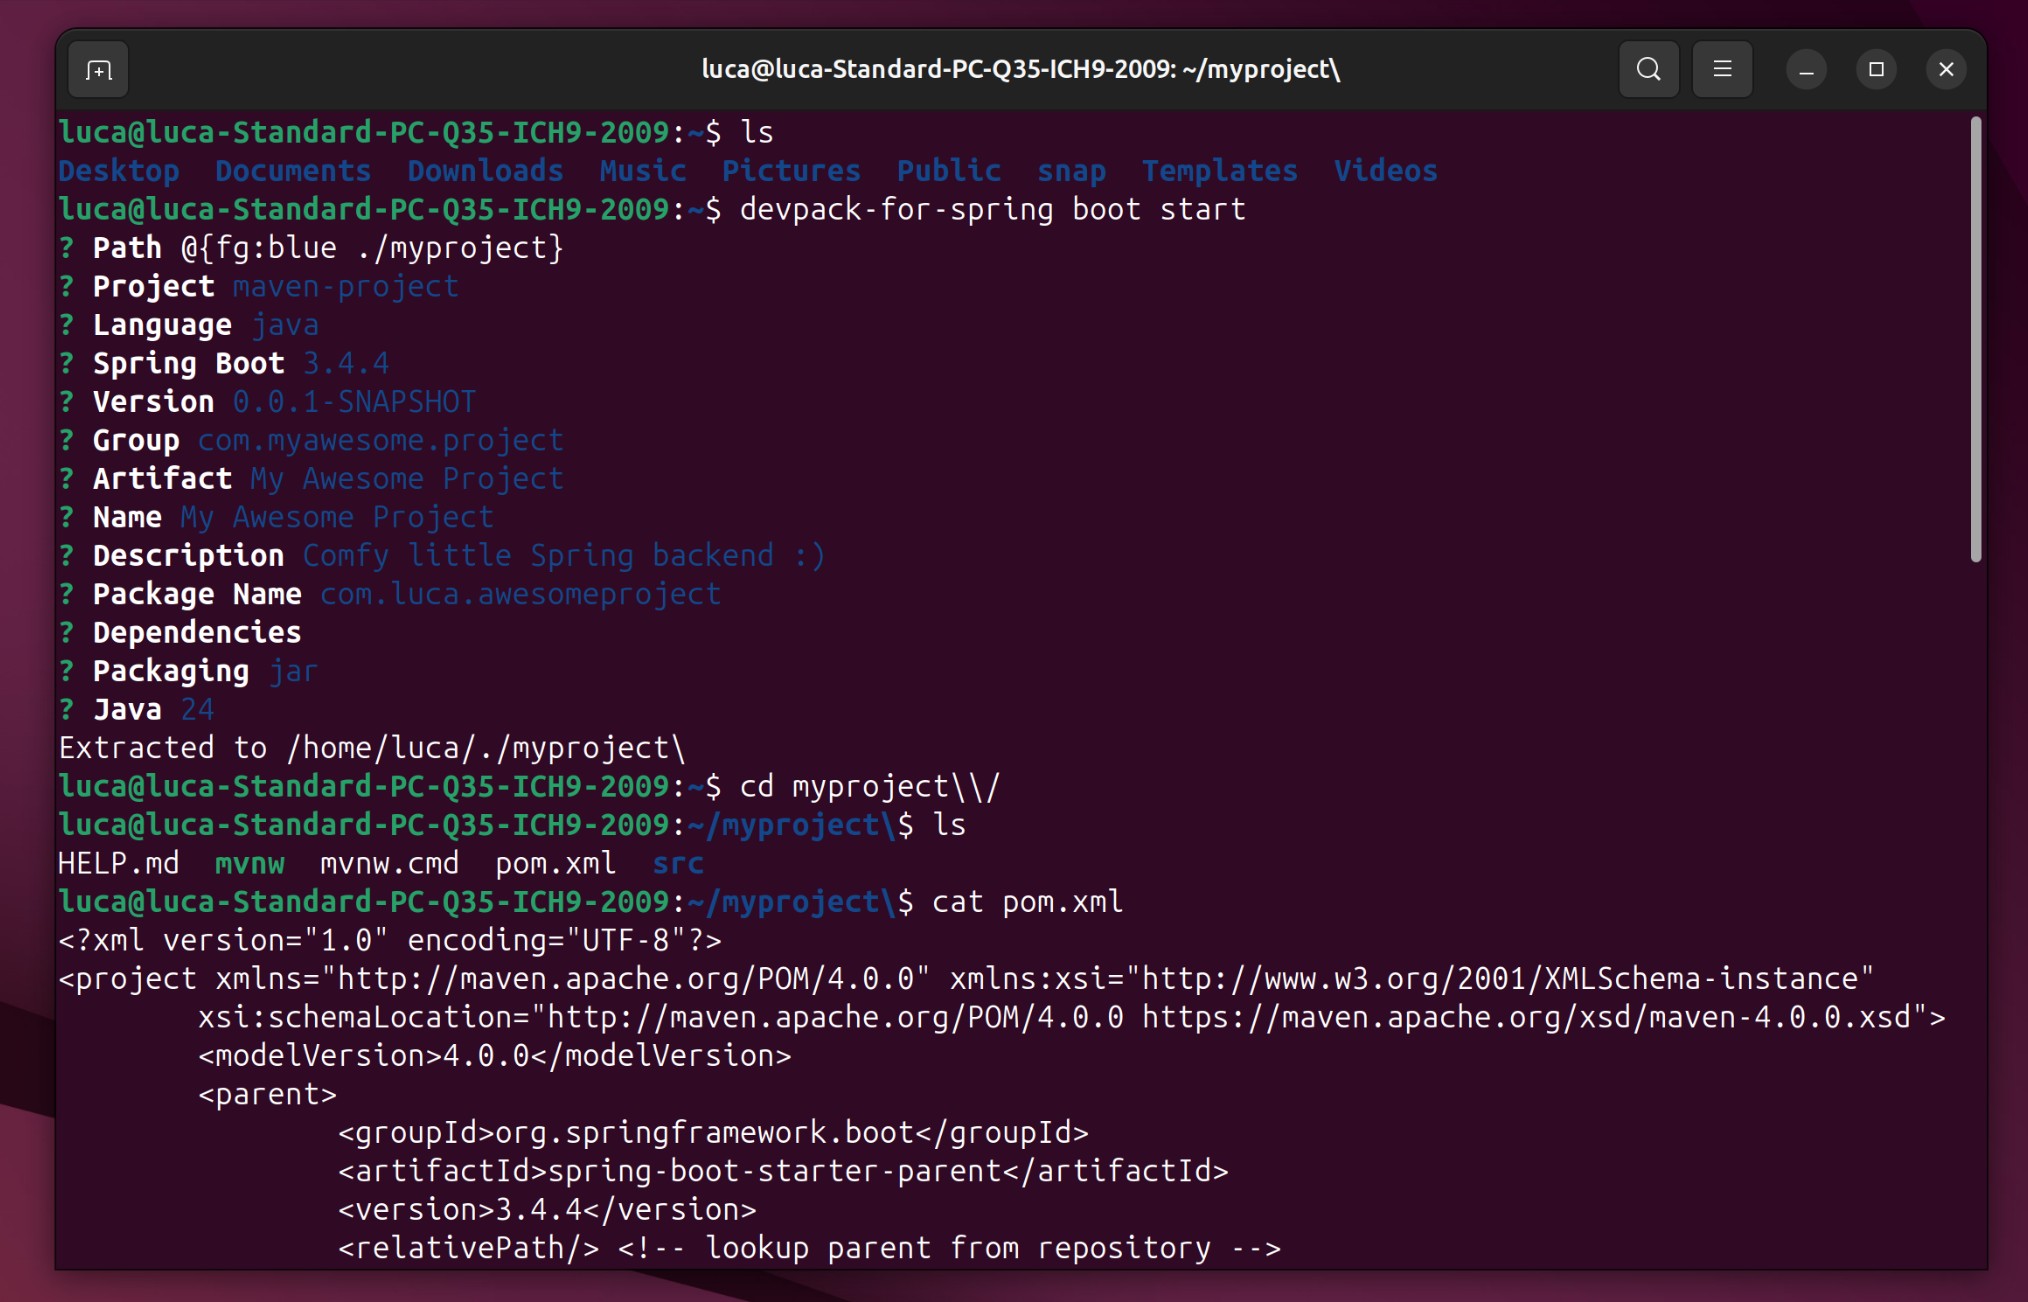The height and width of the screenshot is (1302, 2028).
Task: Click the 'Videos' directory name
Action: click(1385, 171)
